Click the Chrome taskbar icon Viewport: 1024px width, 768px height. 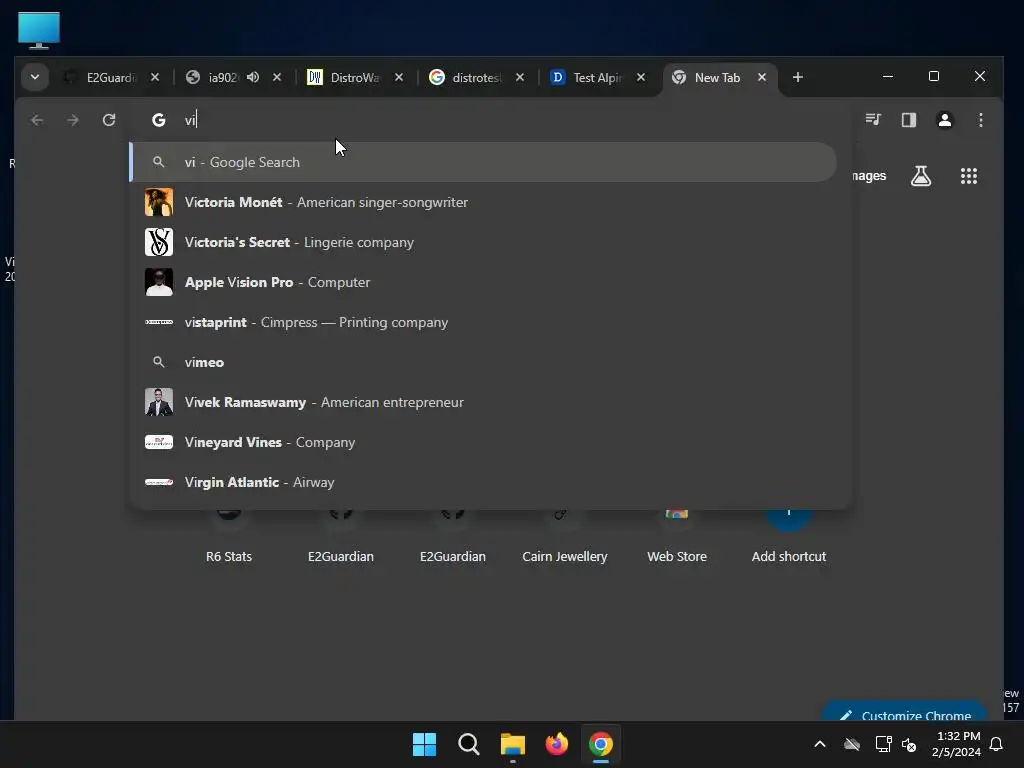(x=601, y=744)
